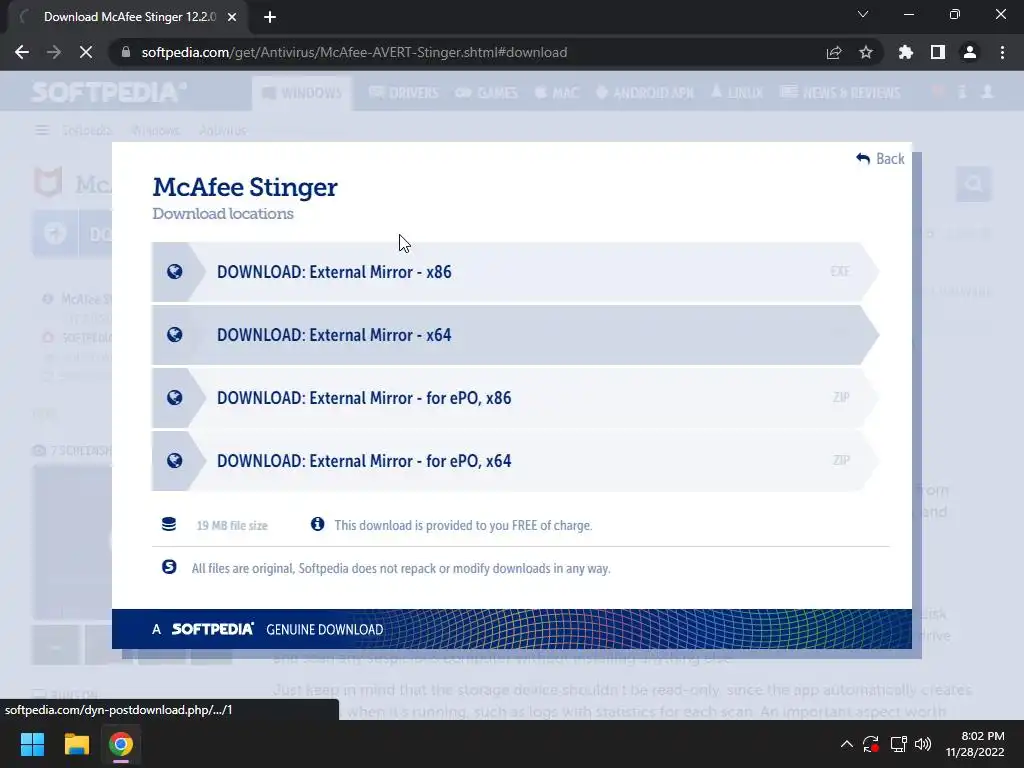The image size is (1024, 768).
Task: Click the Softpedia user account icon
Action: [x=987, y=92]
